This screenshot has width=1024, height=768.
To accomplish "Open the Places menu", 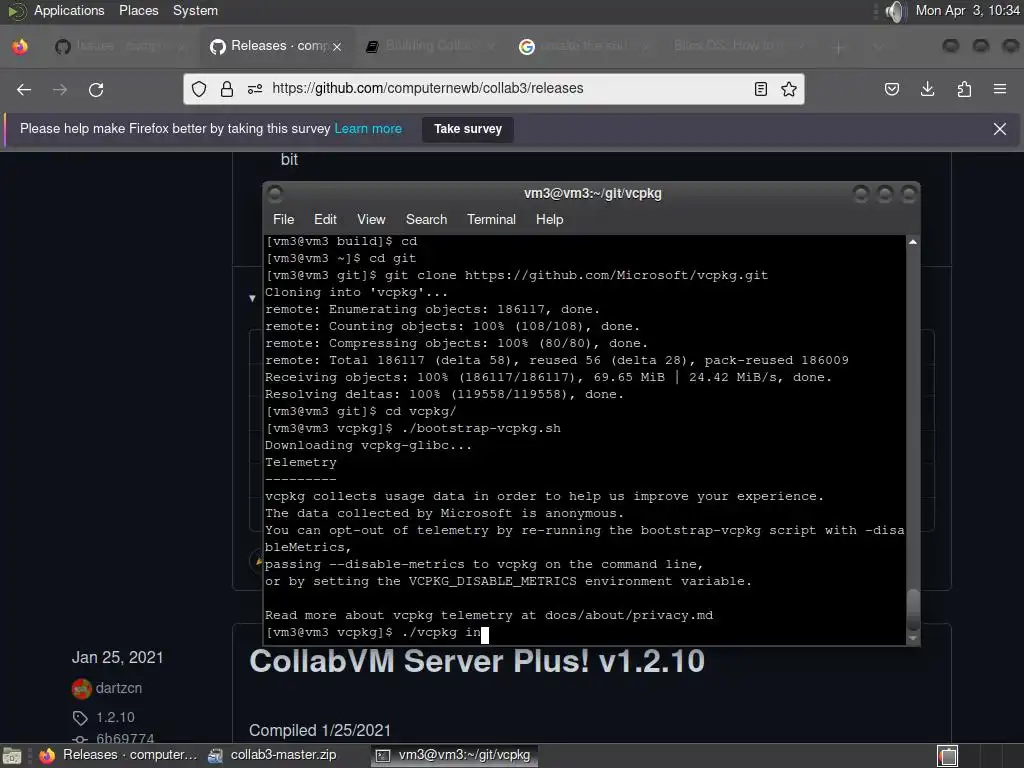I will (x=138, y=10).
